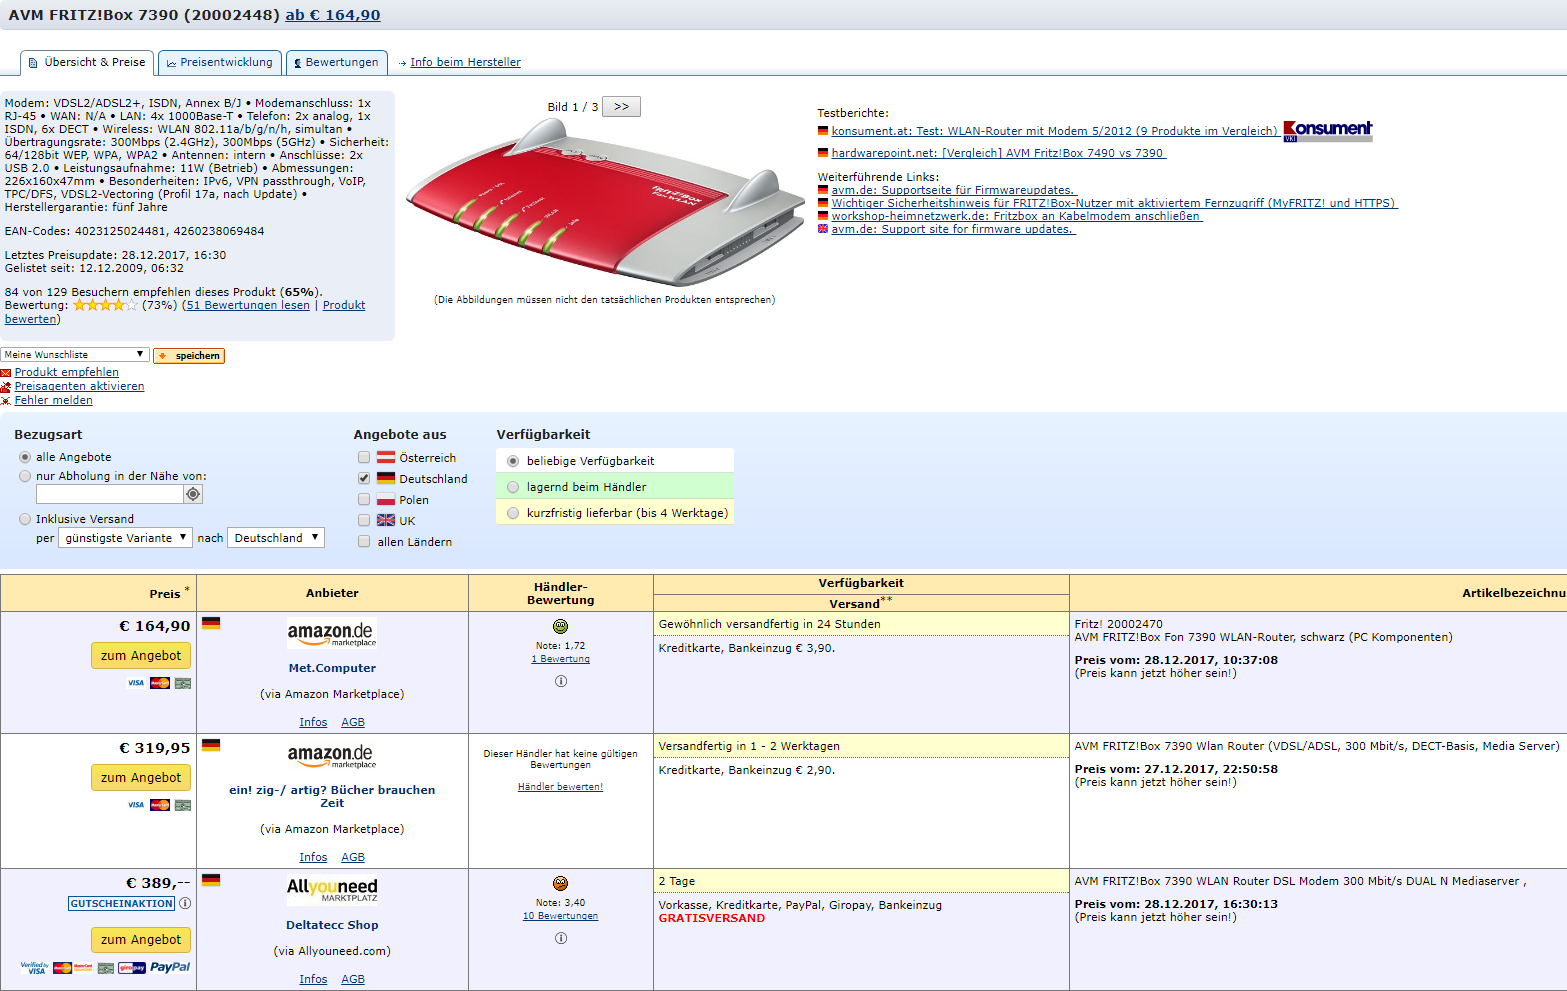Open the Met.Computer seller link
The image size is (1567, 991).
332,668
